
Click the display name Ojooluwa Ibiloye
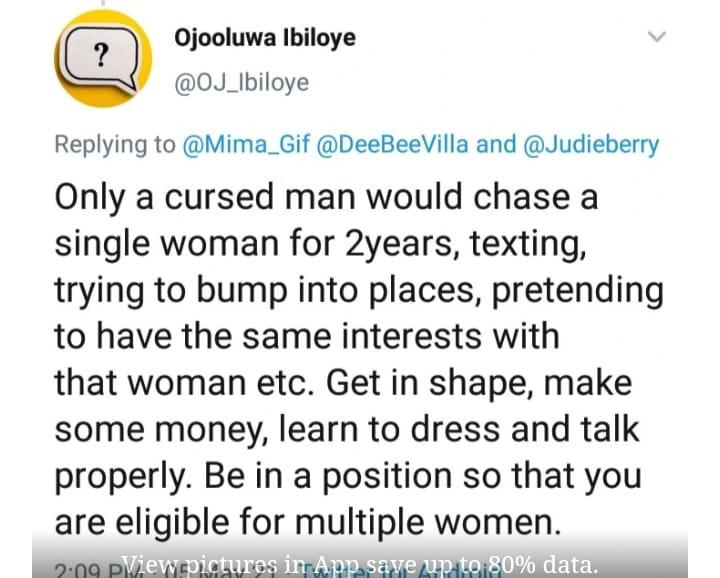(264, 38)
